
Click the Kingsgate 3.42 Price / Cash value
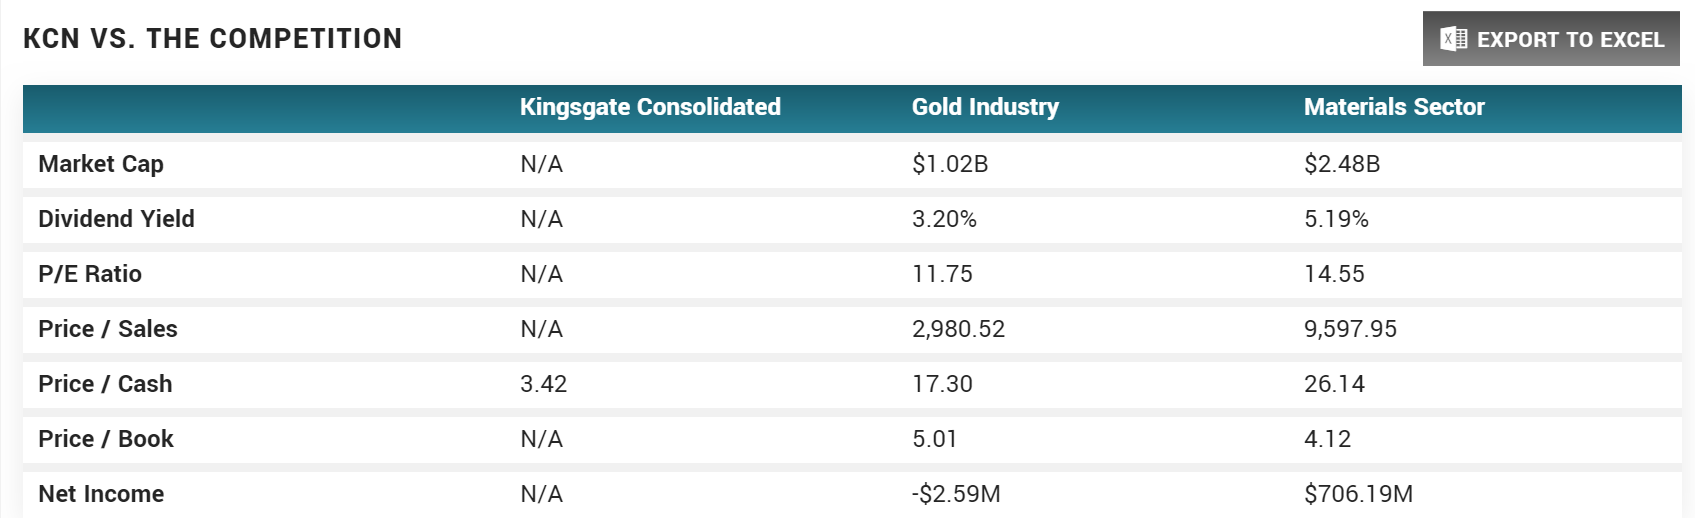(x=543, y=384)
